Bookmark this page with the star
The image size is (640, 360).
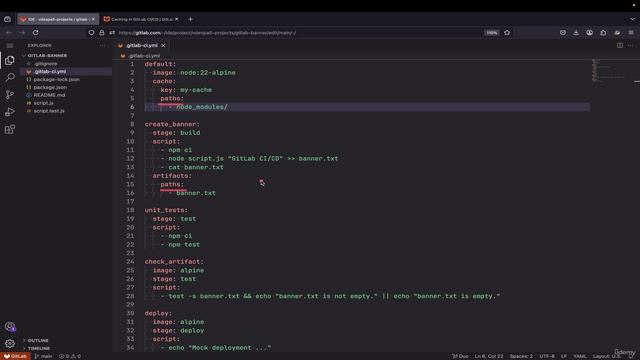(x=507, y=33)
